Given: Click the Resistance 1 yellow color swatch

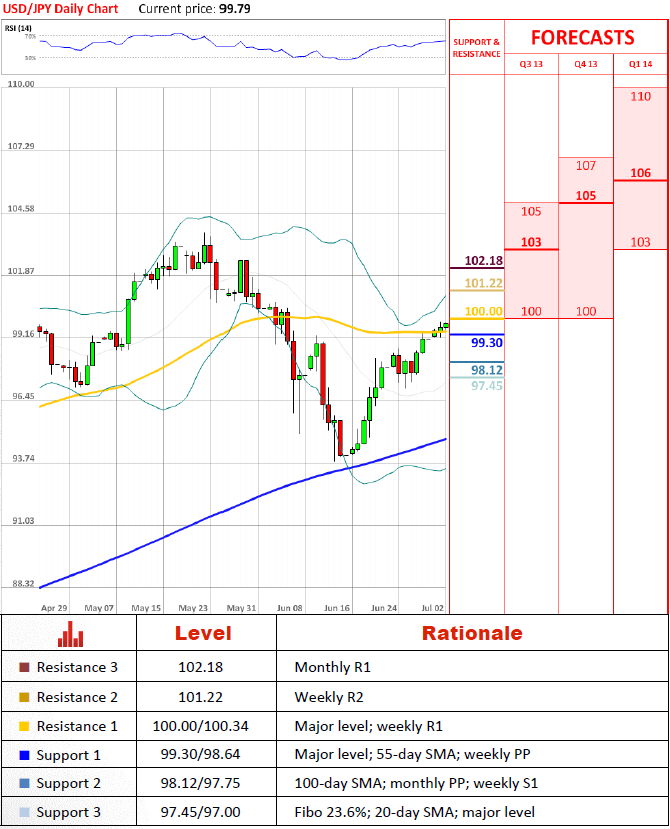Looking at the screenshot, I should click(24, 726).
